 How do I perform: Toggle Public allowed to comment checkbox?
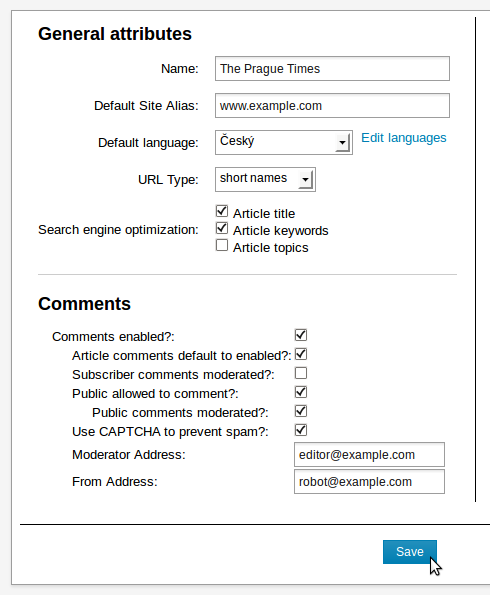click(301, 392)
